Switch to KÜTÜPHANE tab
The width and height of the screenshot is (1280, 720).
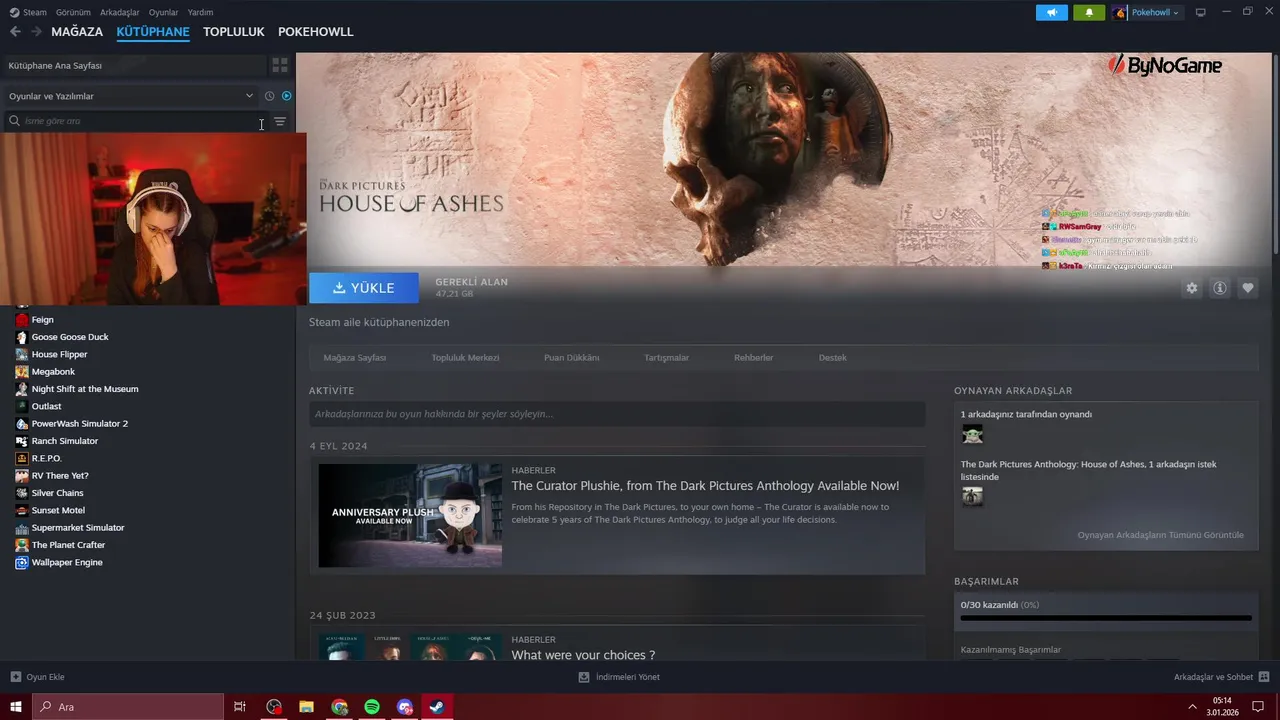[153, 32]
